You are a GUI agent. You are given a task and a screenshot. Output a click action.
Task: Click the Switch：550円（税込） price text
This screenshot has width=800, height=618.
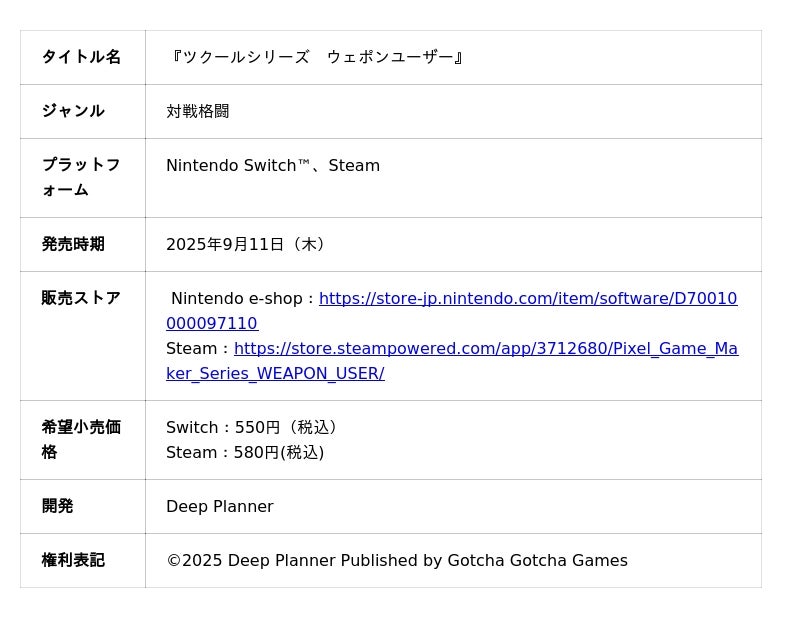coord(255,427)
